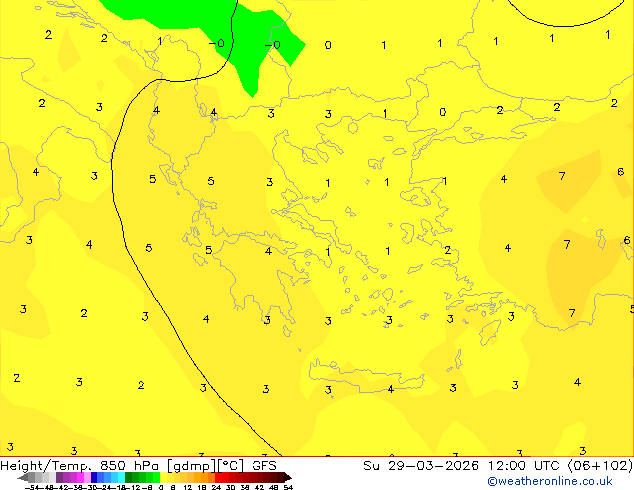Pick the light pink legend swatch
Viewport: 634px width, 490px height.
87,477
